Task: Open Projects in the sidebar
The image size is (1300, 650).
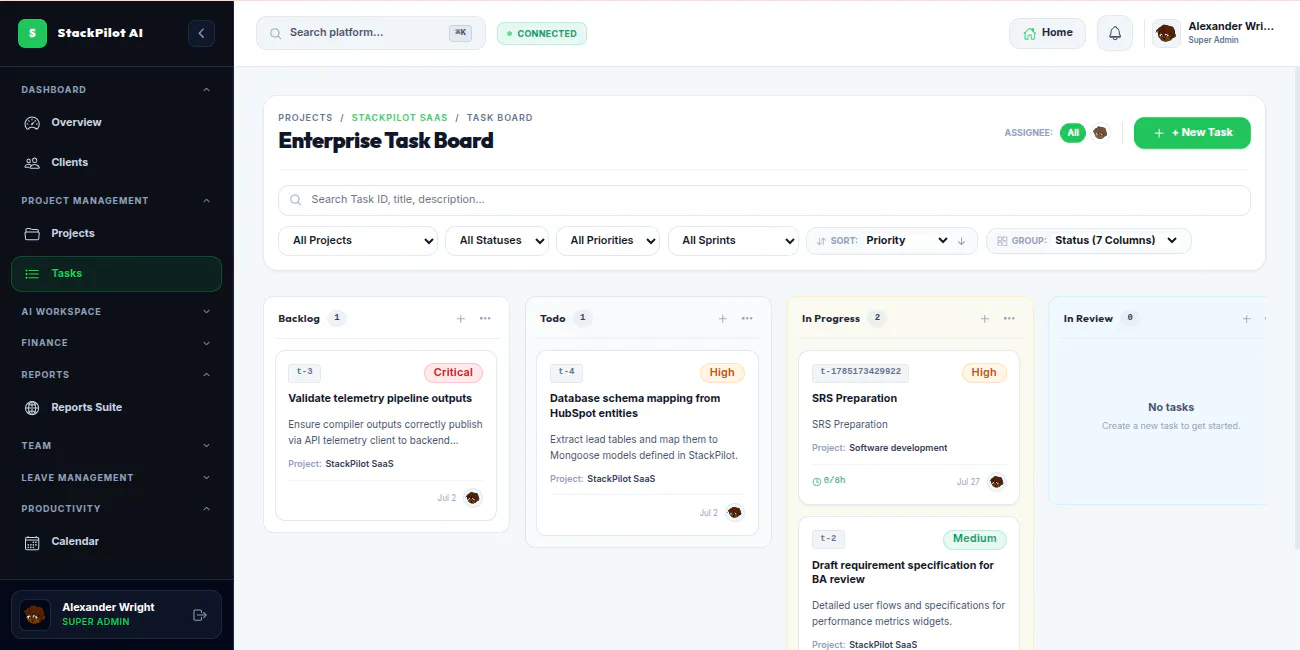Action: 117,234
